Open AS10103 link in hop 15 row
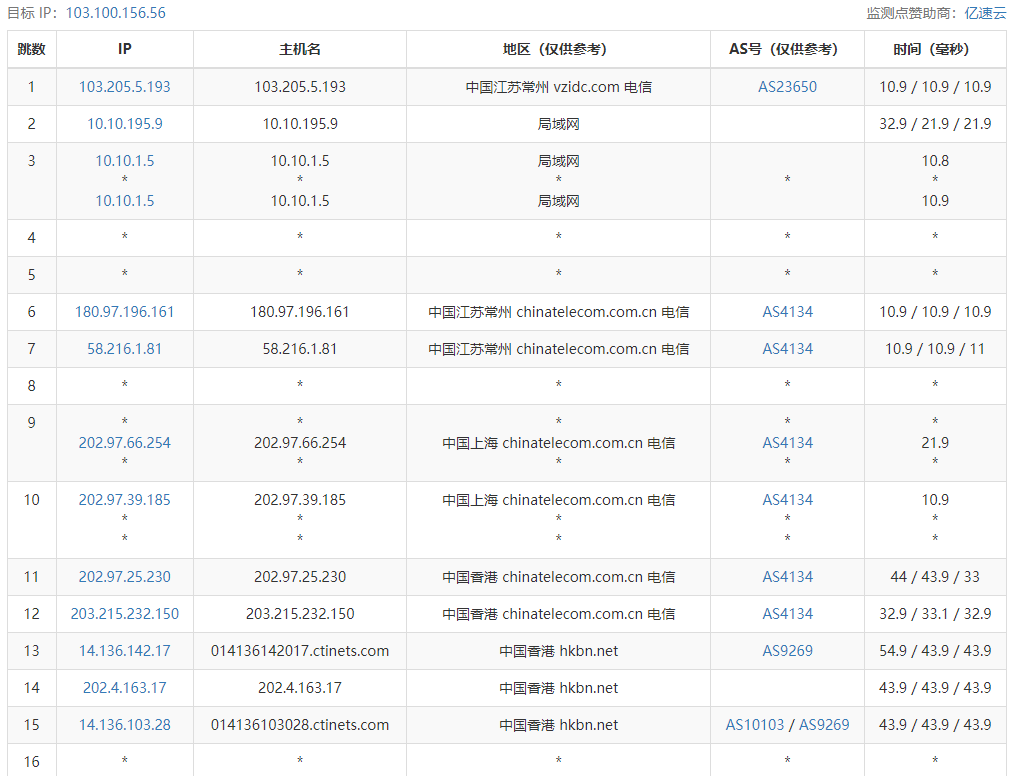 tap(754, 725)
